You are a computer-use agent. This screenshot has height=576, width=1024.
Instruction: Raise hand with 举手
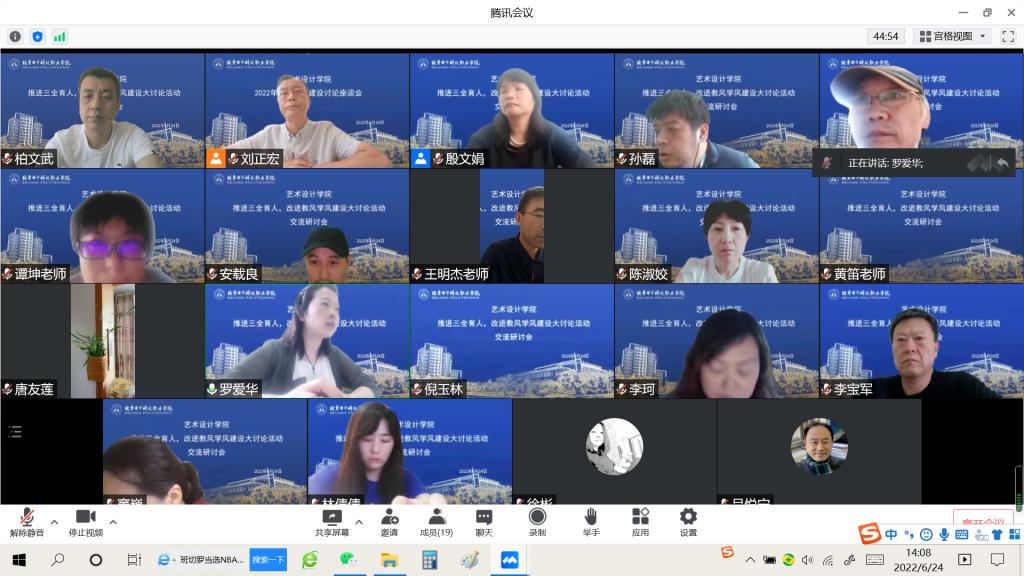tap(591, 522)
